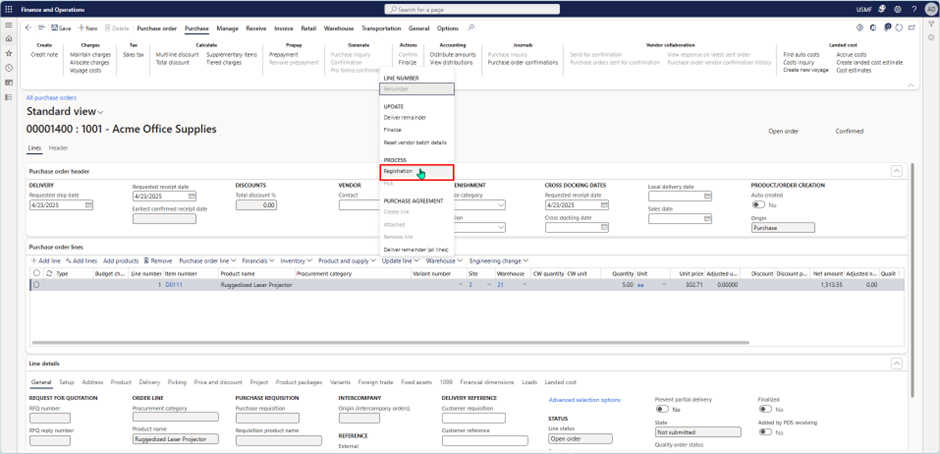This screenshot has width=940, height=454.
Task: Collapse the Line details section
Action: tap(897, 363)
